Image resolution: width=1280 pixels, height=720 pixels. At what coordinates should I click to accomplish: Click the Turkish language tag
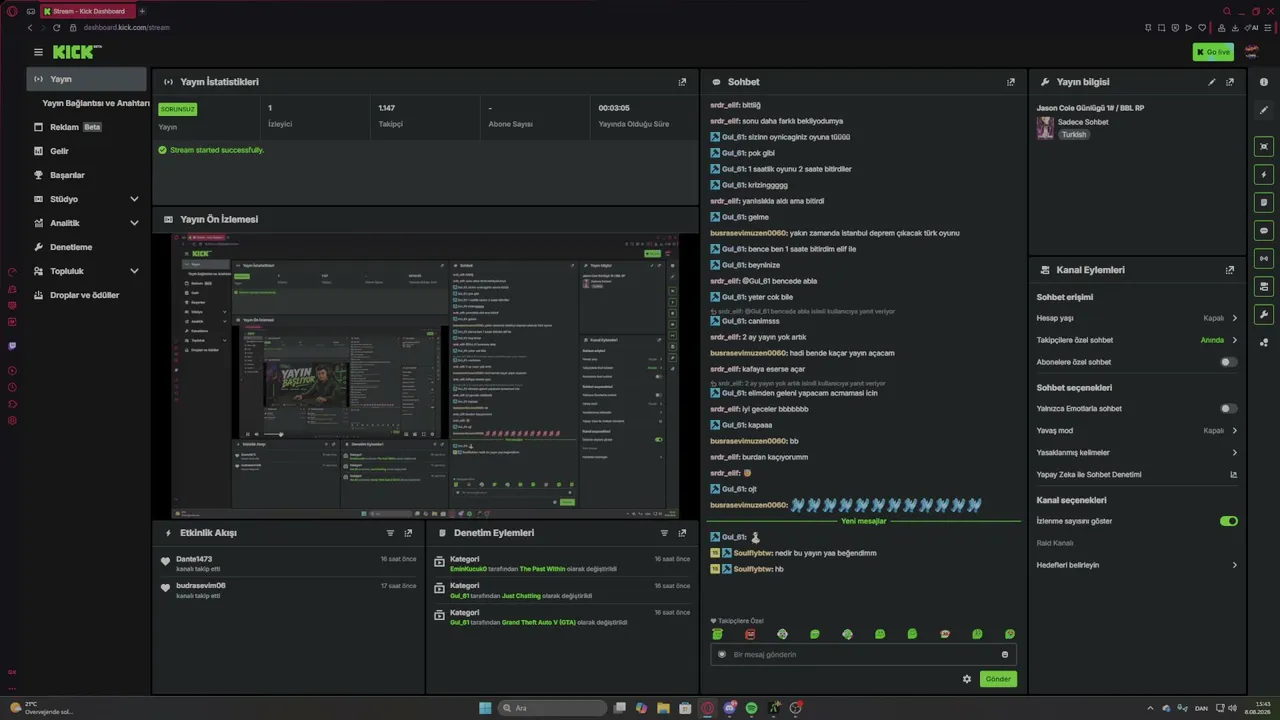(x=1074, y=135)
